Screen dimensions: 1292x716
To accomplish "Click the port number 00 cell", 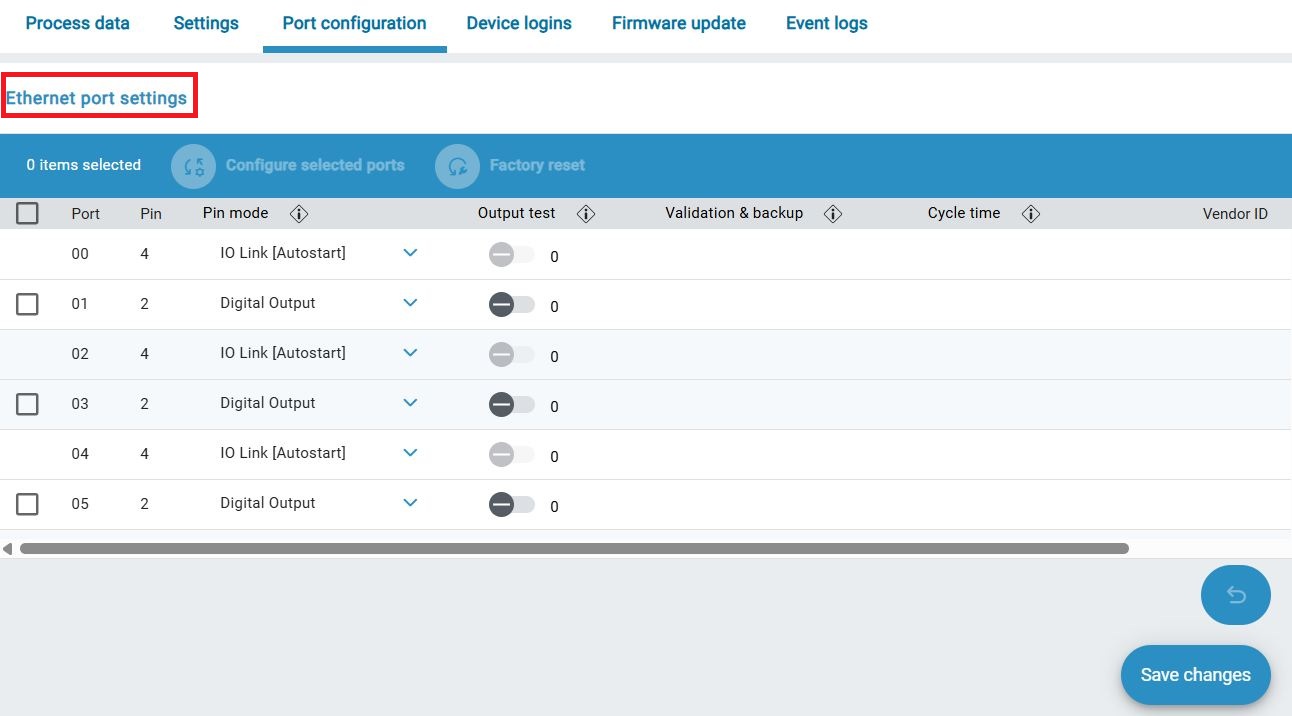I will 80,254.
